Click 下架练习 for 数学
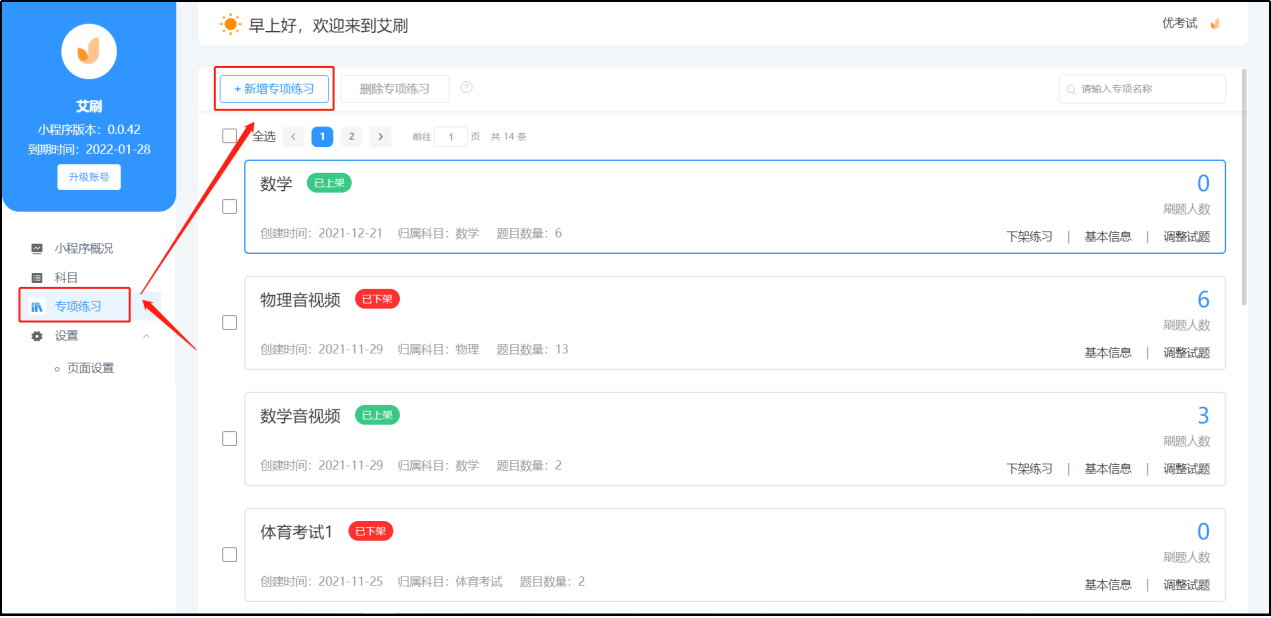The width and height of the screenshot is (1271, 618). 1029,237
